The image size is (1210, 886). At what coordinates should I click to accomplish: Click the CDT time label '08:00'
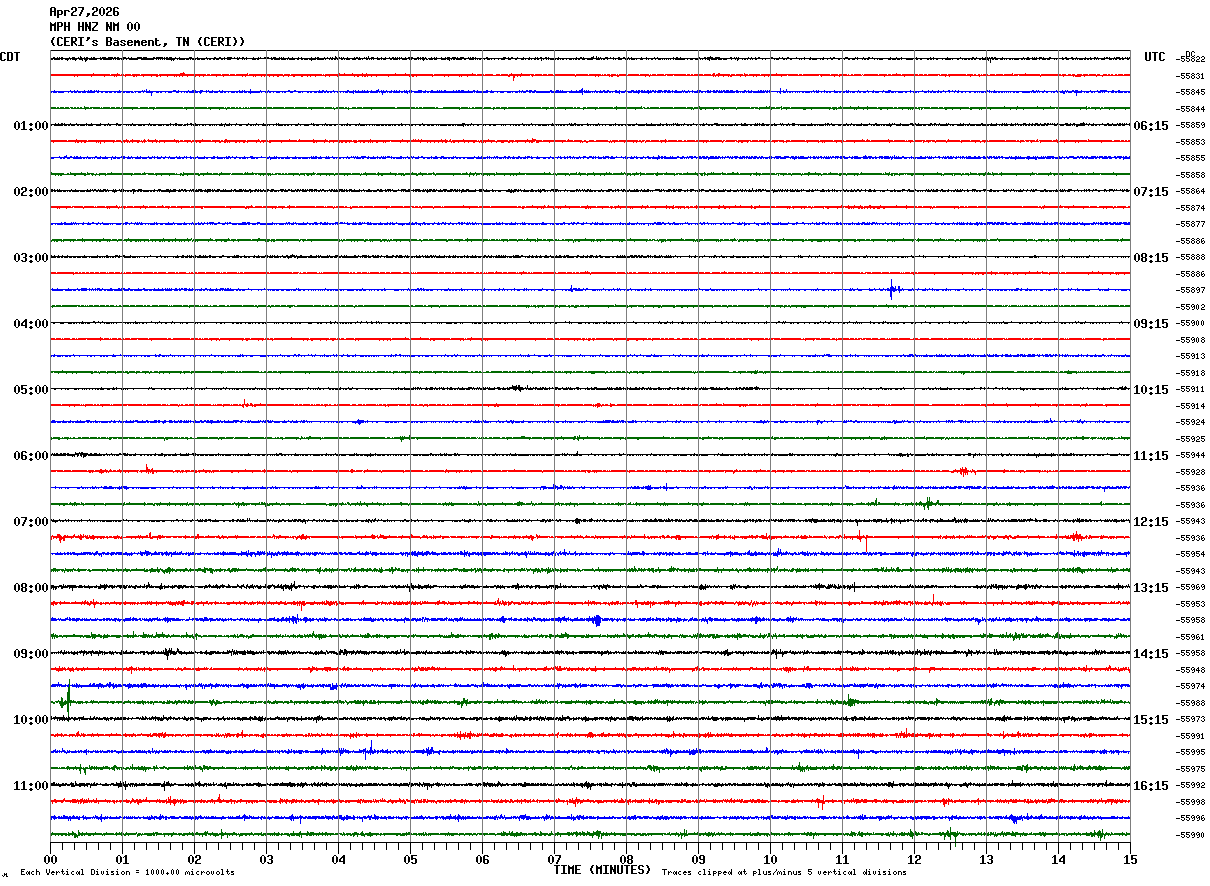[x=31, y=588]
